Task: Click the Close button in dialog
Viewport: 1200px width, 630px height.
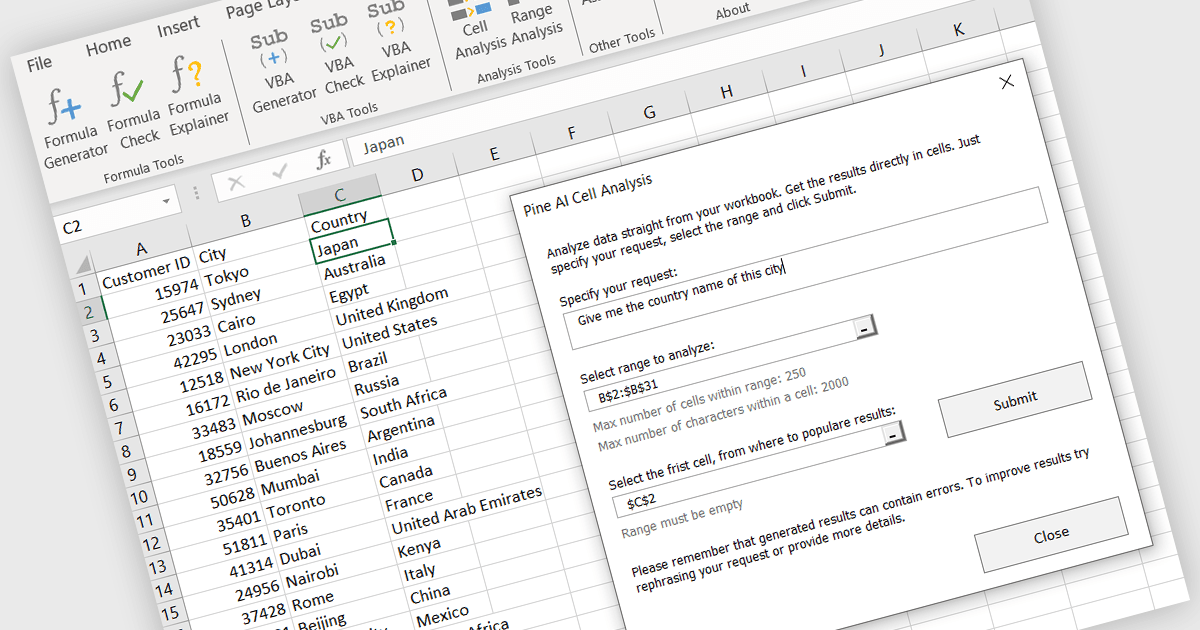Action: pyautogui.click(x=1051, y=535)
